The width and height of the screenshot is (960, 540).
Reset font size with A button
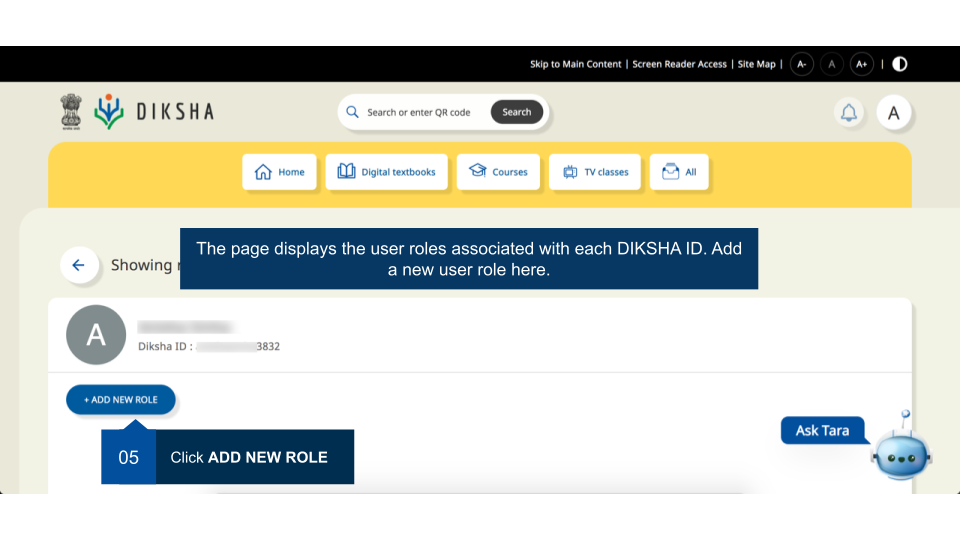[x=831, y=64]
